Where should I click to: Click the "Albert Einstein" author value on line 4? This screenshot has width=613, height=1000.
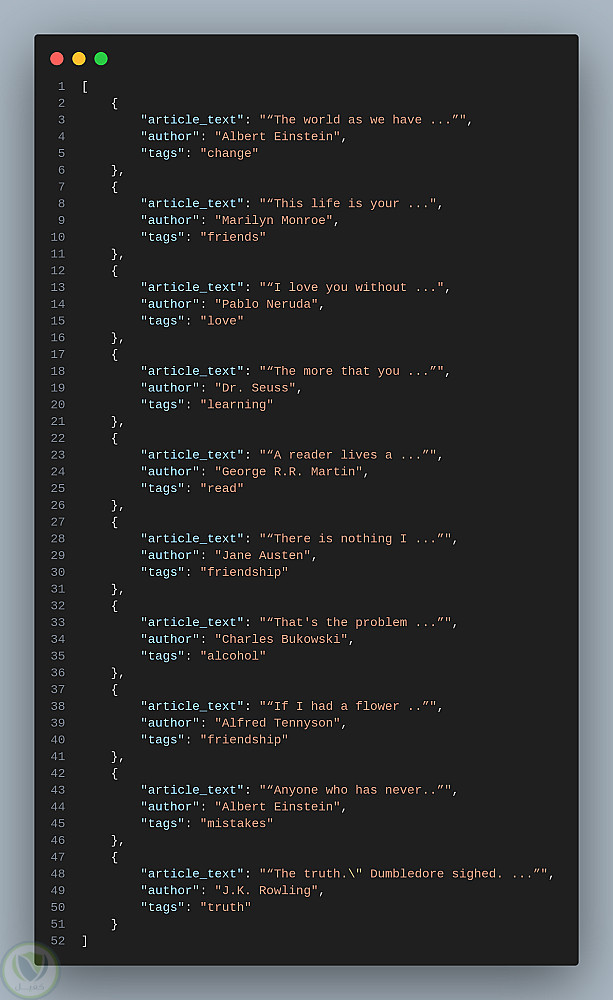277,137
